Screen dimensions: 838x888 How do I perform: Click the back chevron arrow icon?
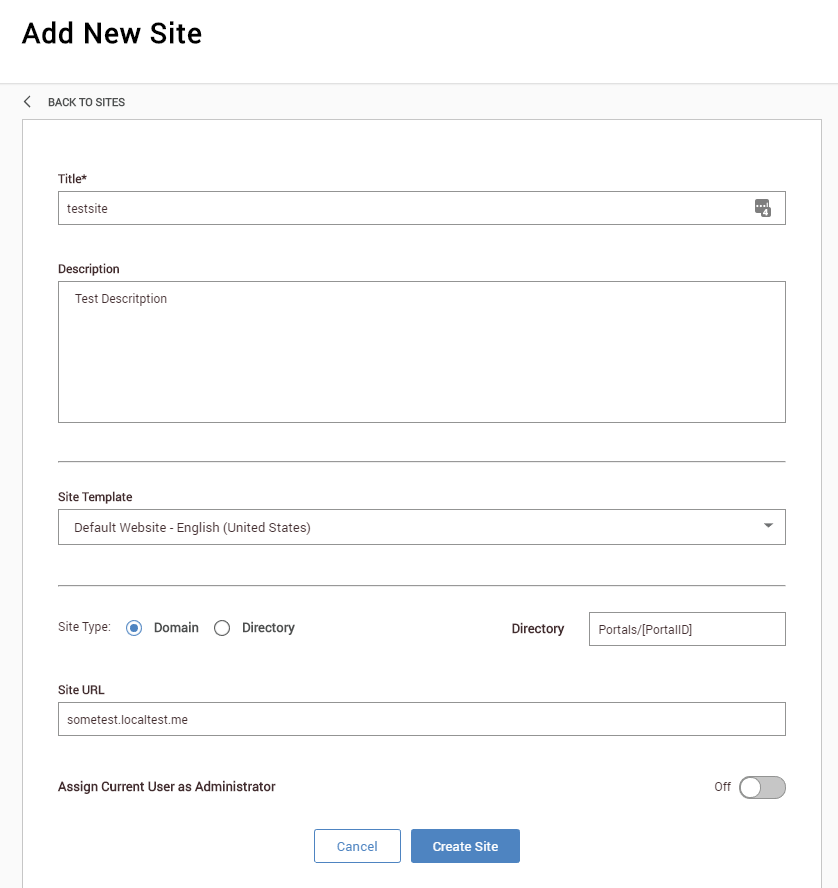[26, 101]
